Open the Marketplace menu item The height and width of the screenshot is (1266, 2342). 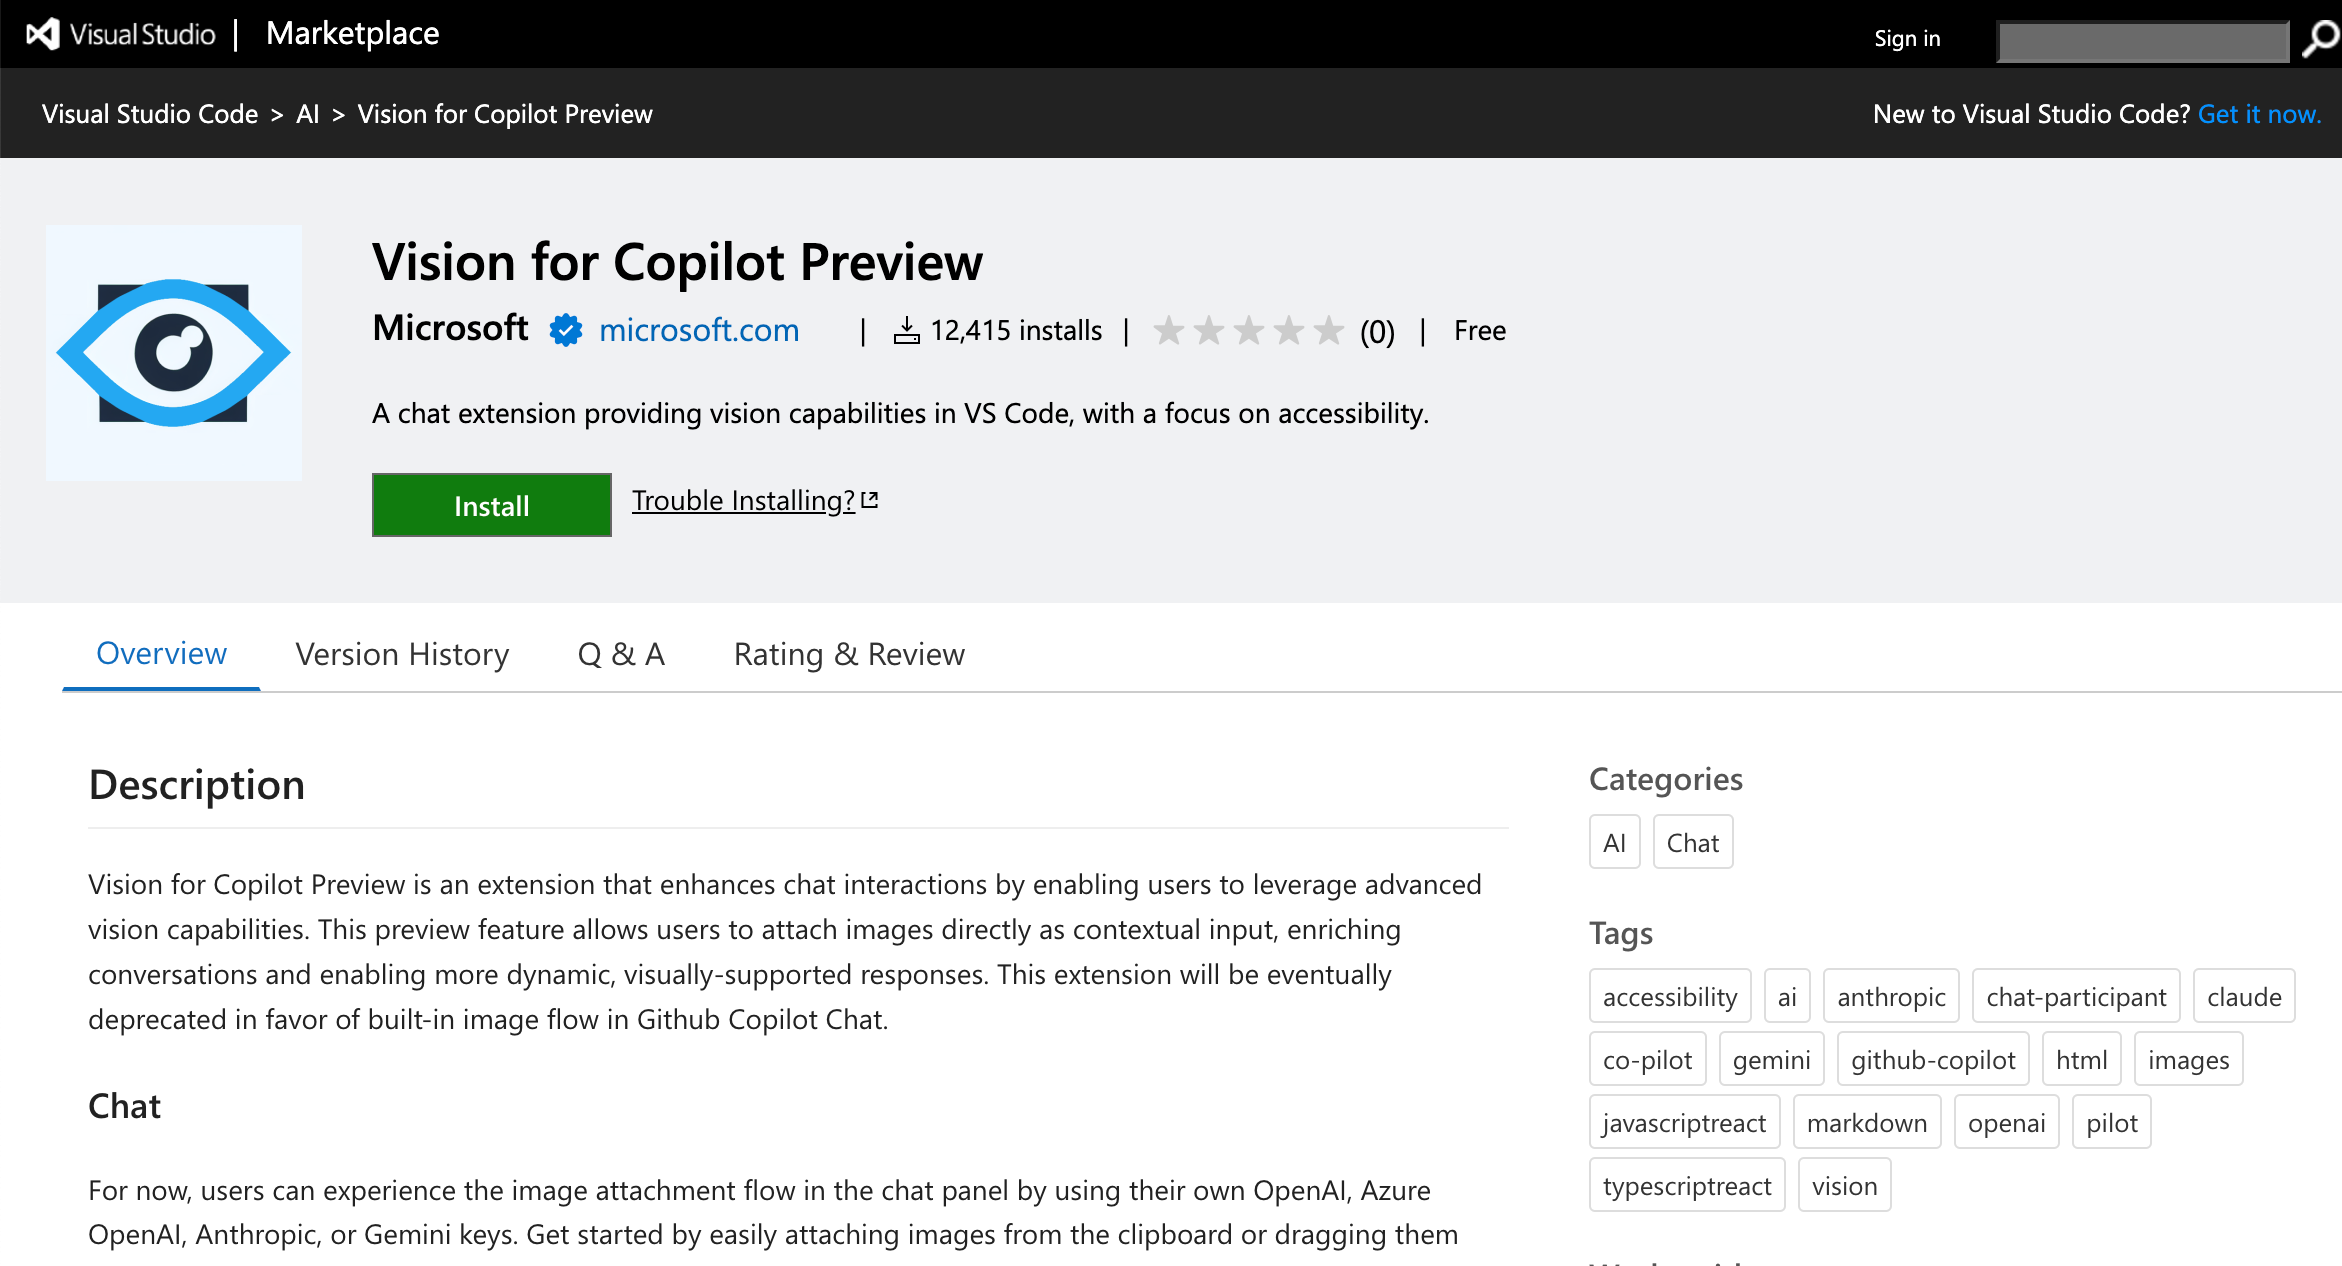[352, 33]
